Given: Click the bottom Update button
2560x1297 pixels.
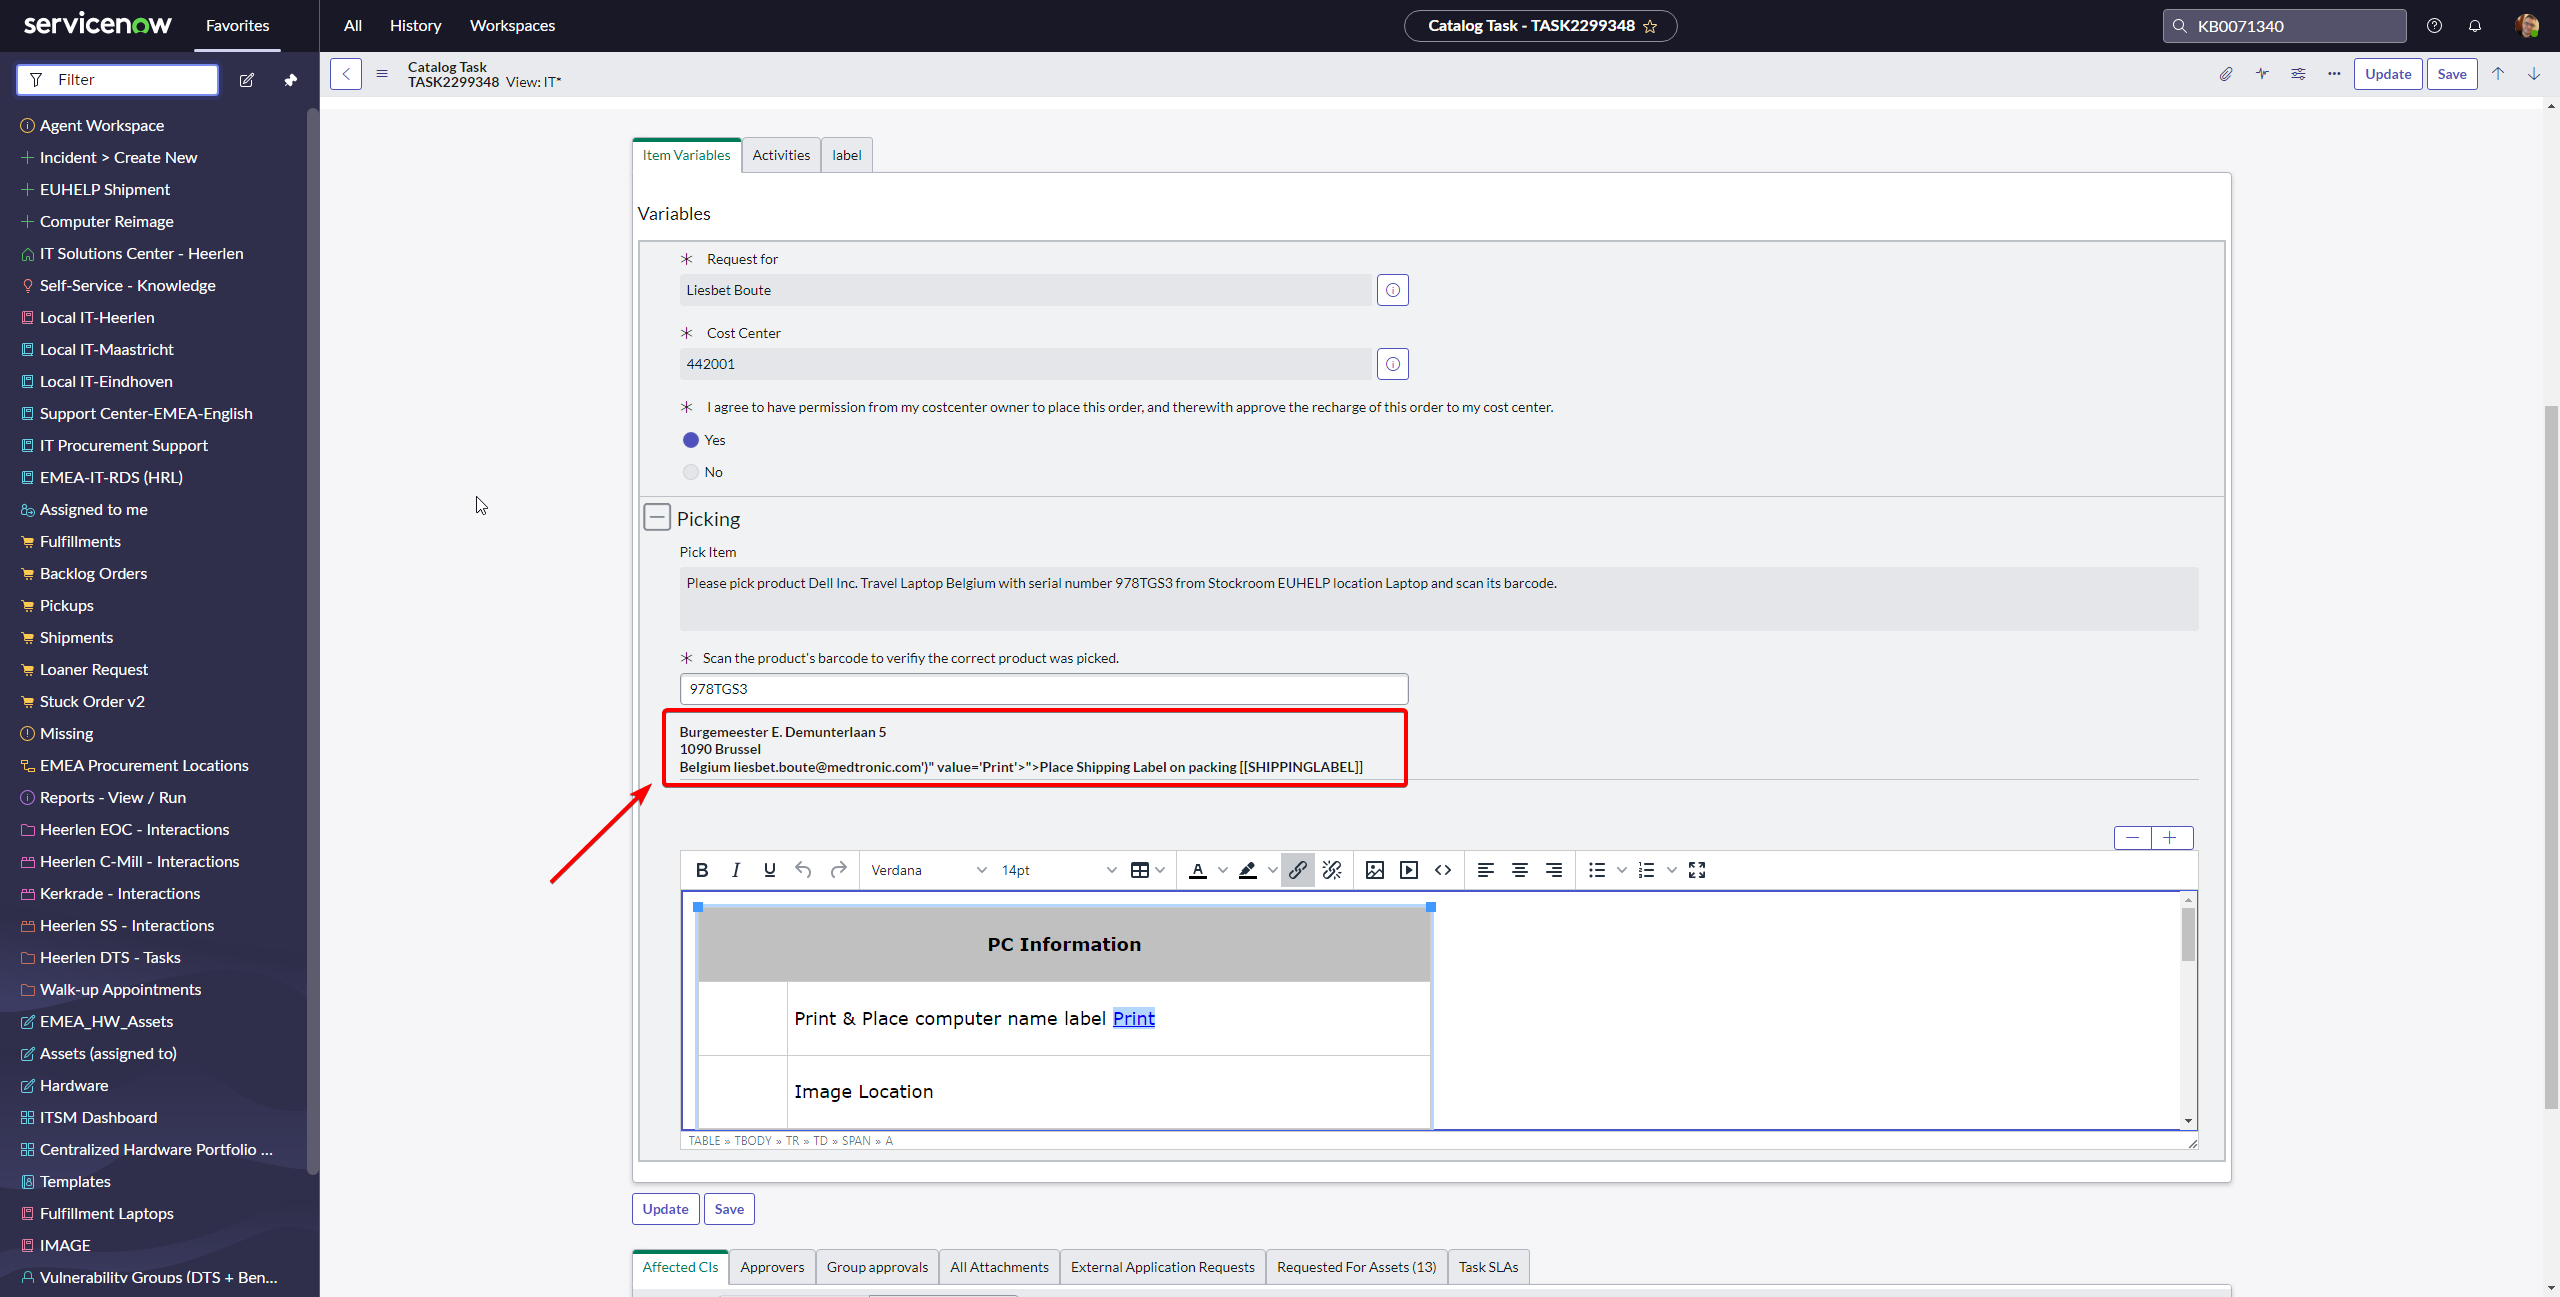Looking at the screenshot, I should point(665,1209).
